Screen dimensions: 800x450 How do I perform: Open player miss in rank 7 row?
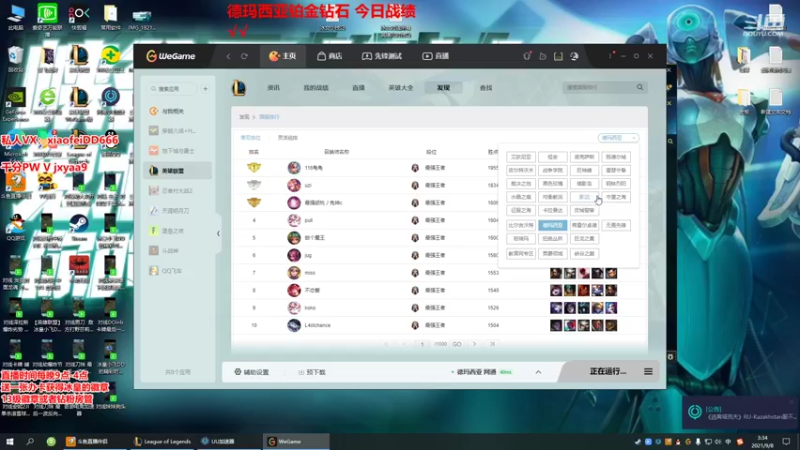[x=310, y=273]
